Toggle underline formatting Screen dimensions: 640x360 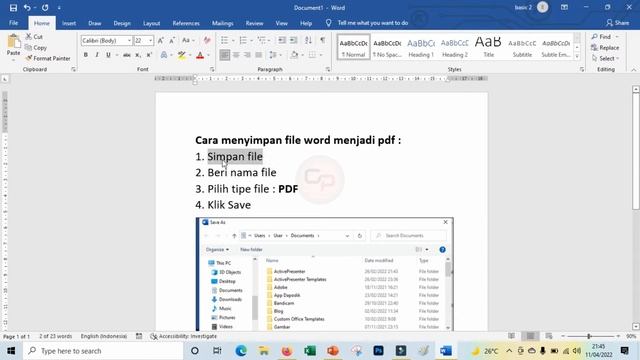108,55
